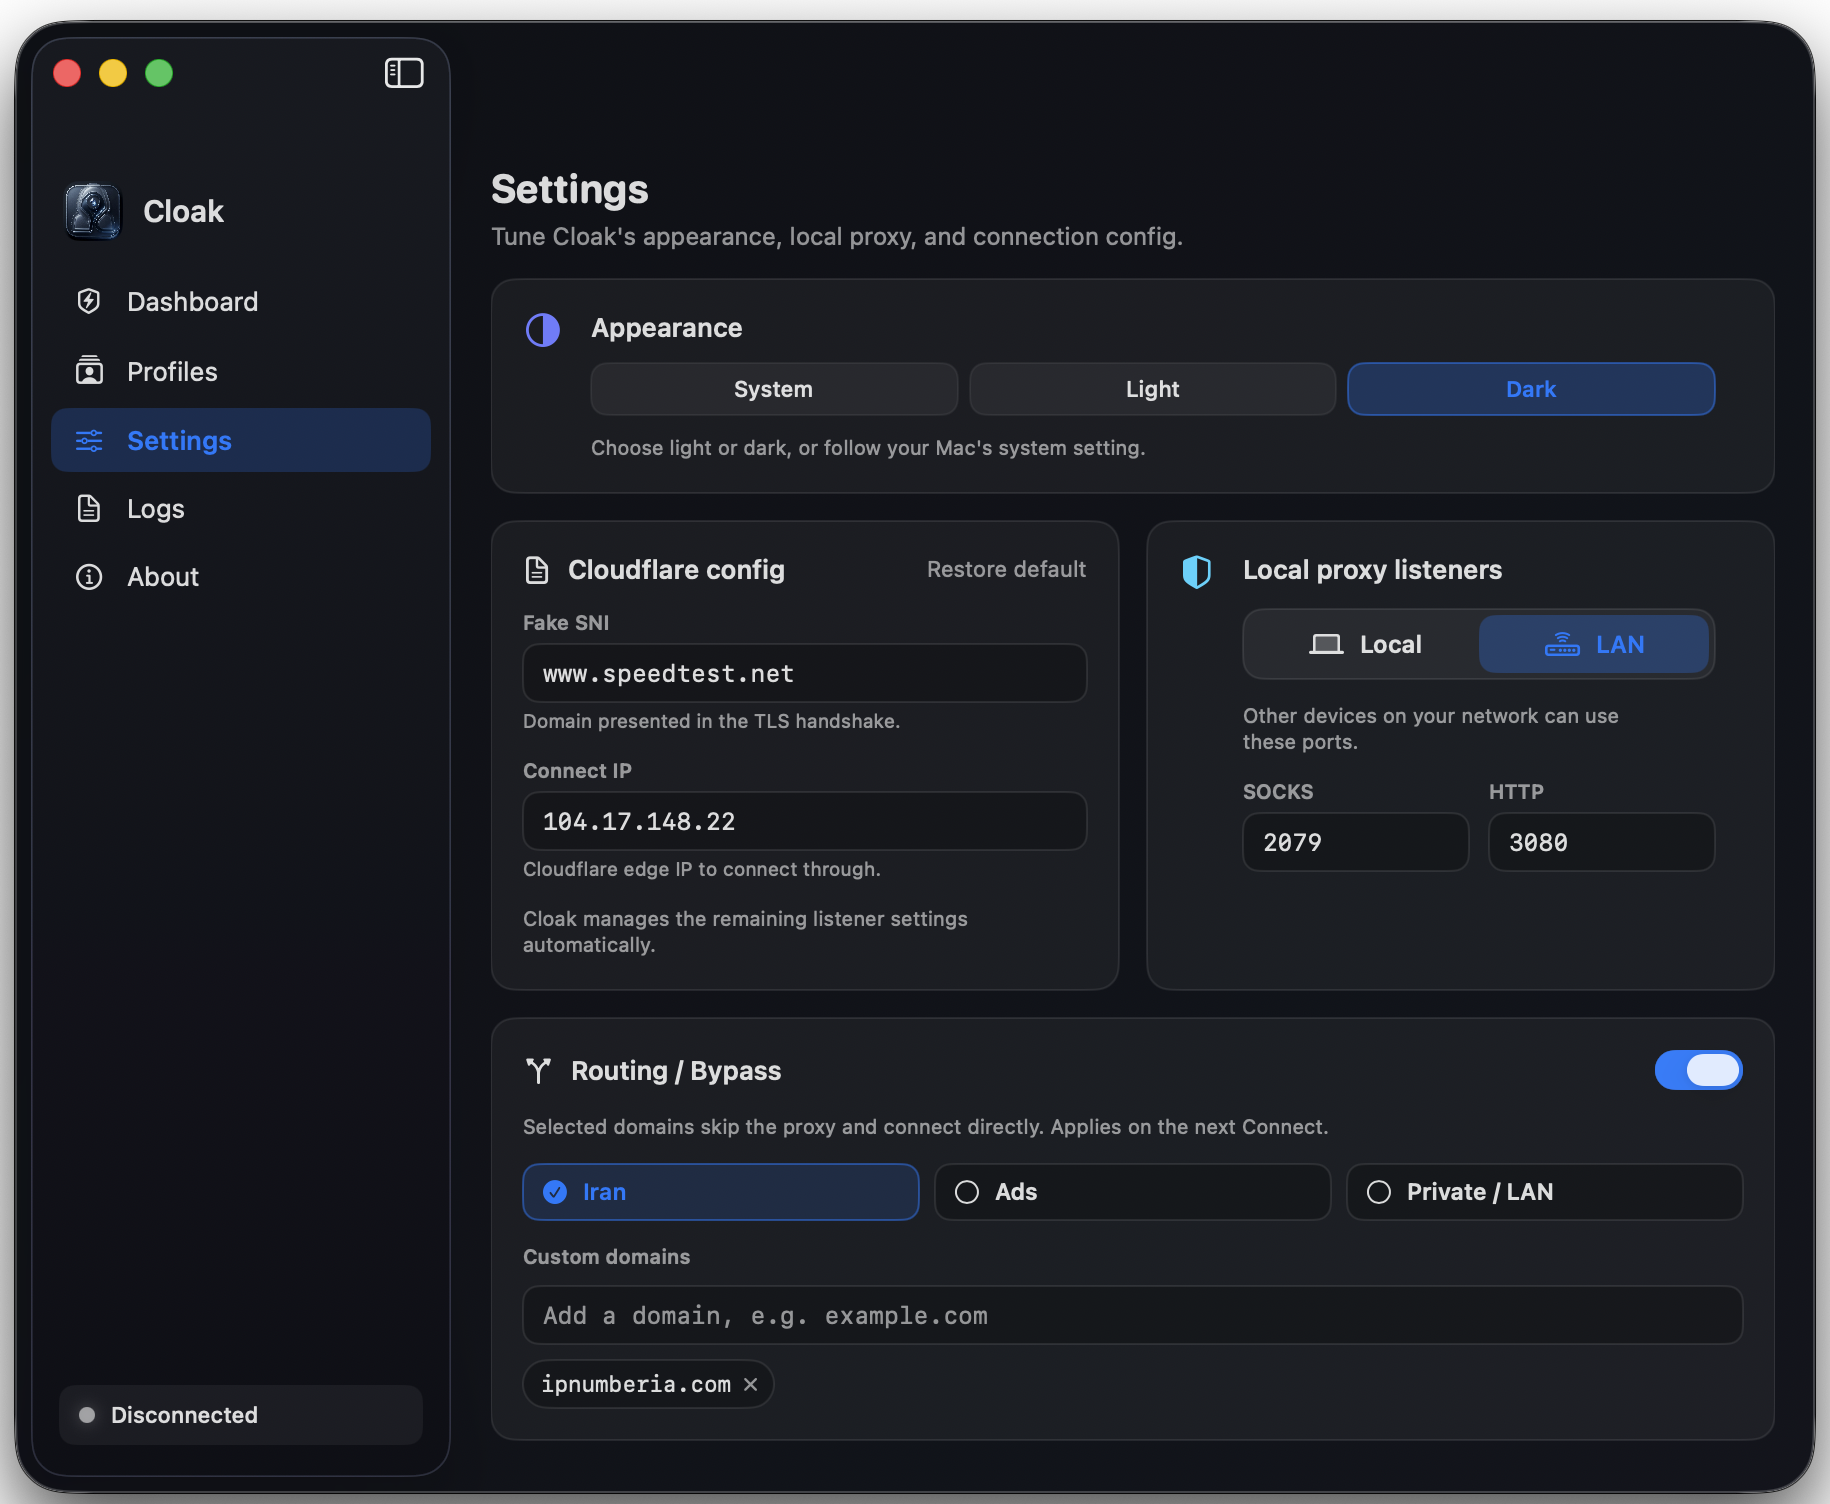Select the Dark appearance mode
The height and width of the screenshot is (1504, 1830).
coord(1531,389)
